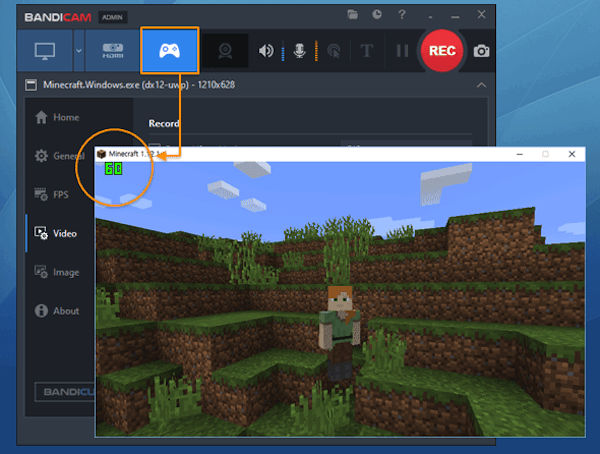Open the FPS settings section

[x=52, y=194]
